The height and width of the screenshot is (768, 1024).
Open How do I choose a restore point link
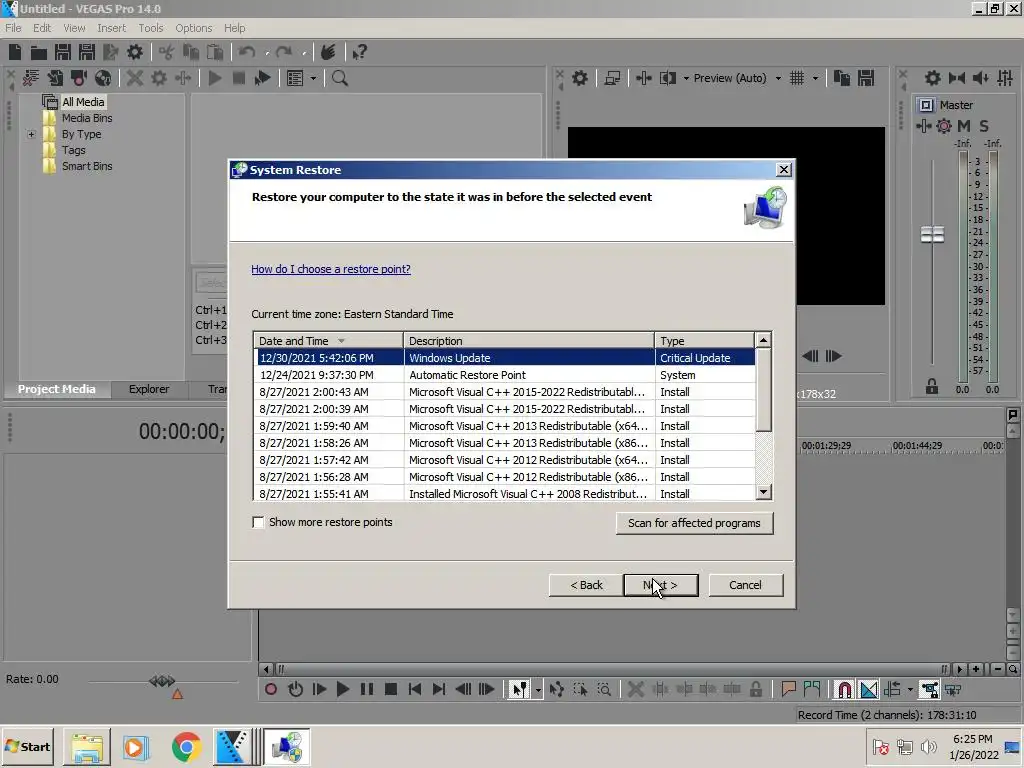point(331,269)
